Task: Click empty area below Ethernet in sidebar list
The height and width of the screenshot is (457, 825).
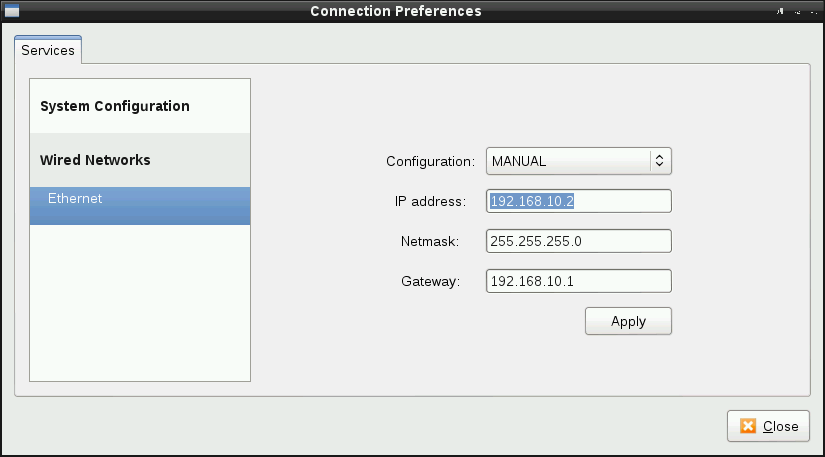Action: tap(140, 302)
